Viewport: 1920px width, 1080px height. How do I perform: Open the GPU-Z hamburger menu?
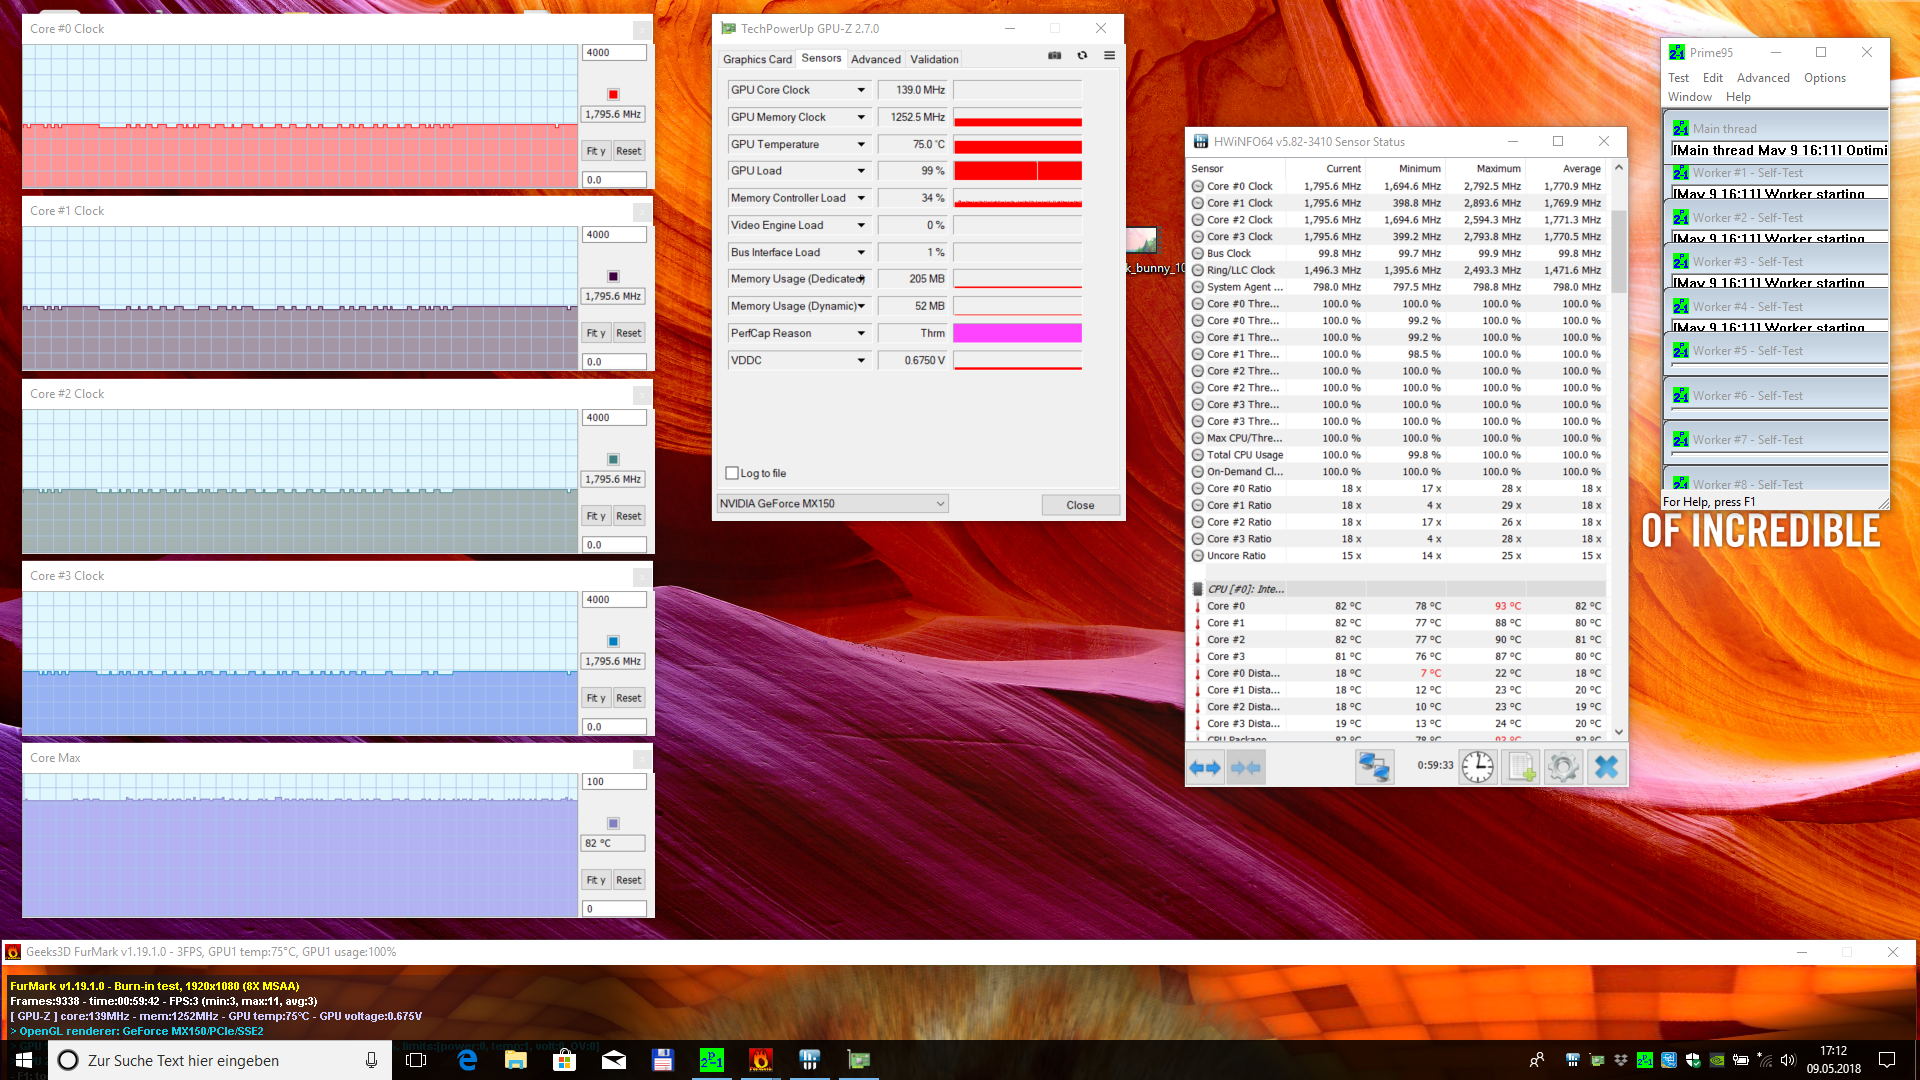coord(1109,56)
